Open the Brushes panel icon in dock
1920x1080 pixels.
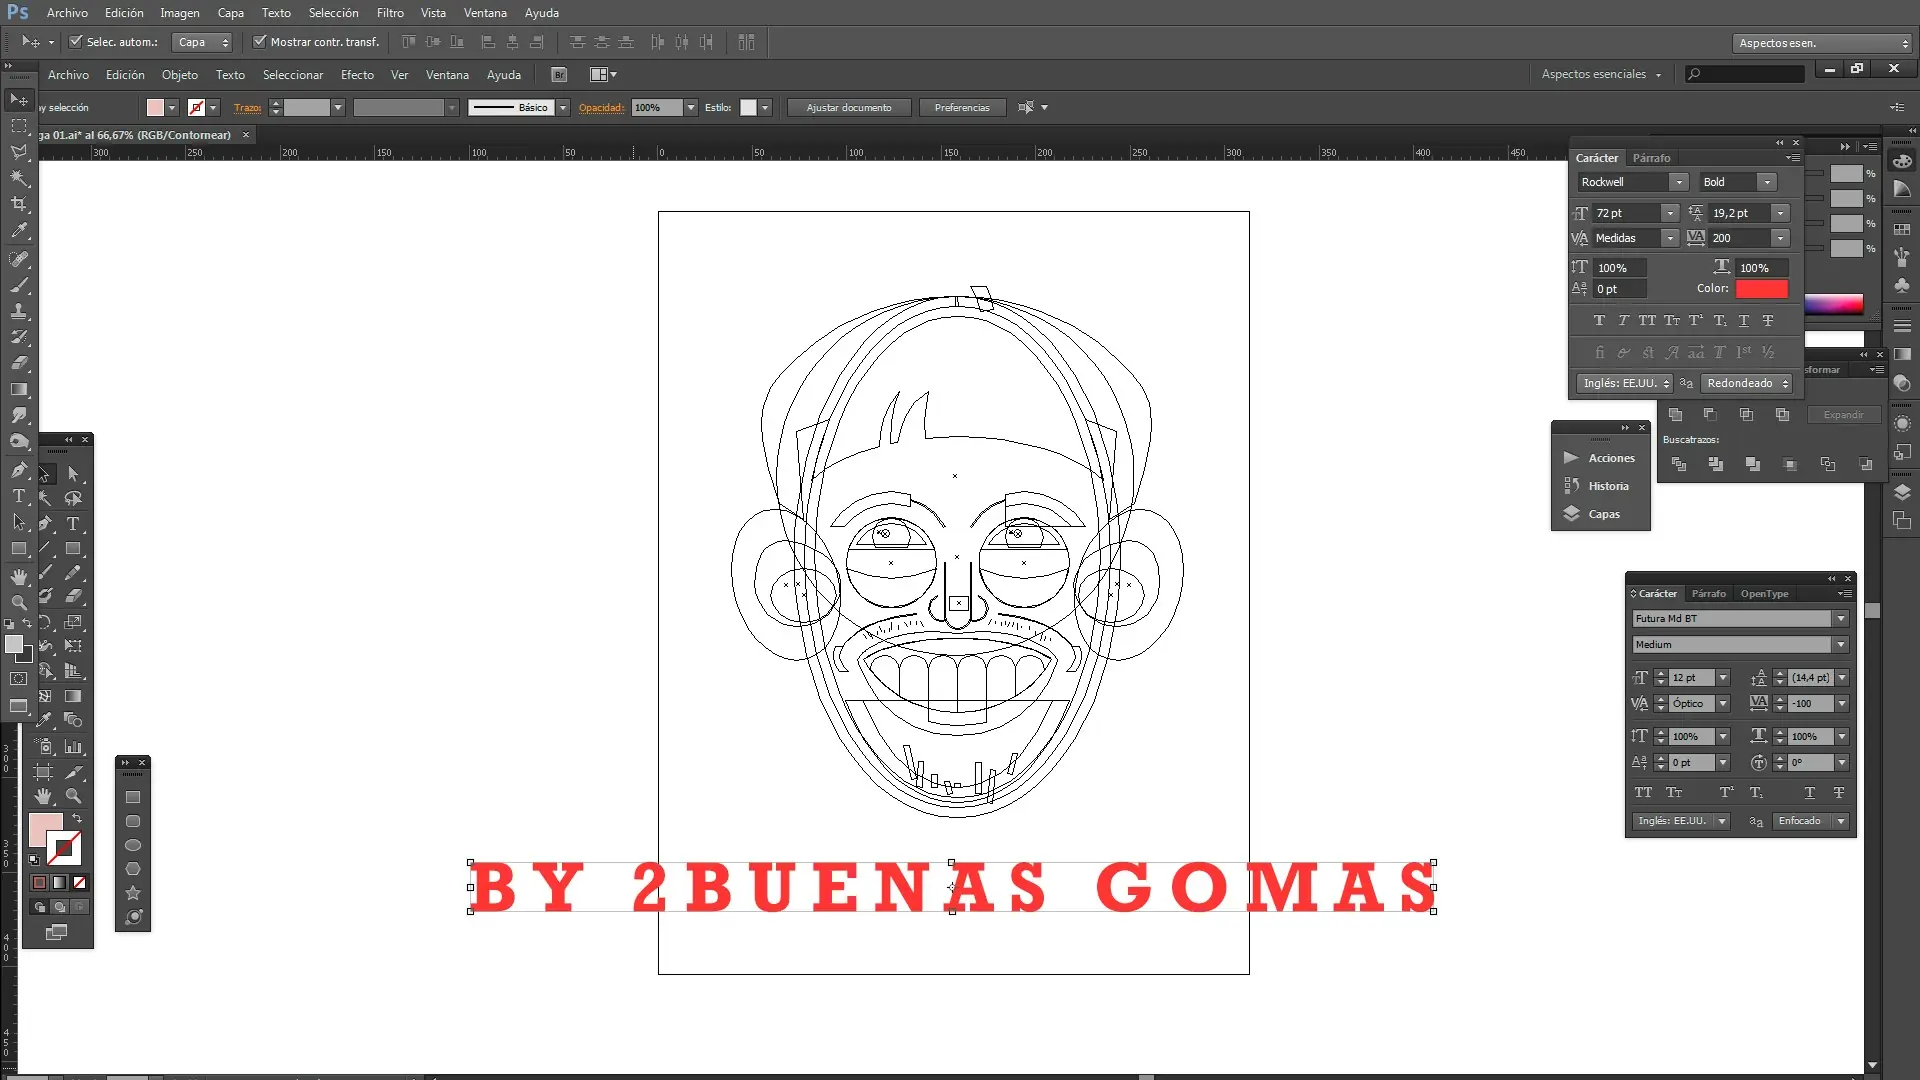1902,256
